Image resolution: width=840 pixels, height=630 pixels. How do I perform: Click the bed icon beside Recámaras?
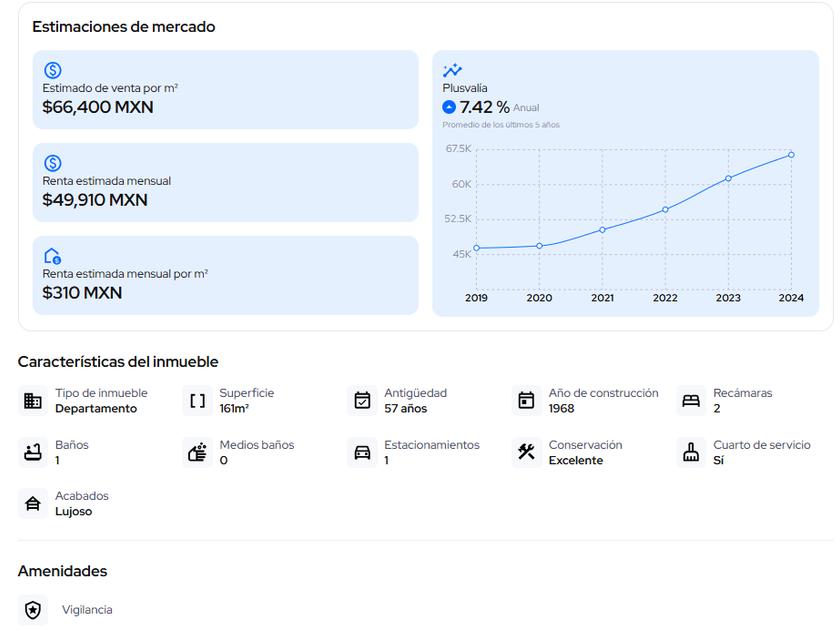click(691, 401)
